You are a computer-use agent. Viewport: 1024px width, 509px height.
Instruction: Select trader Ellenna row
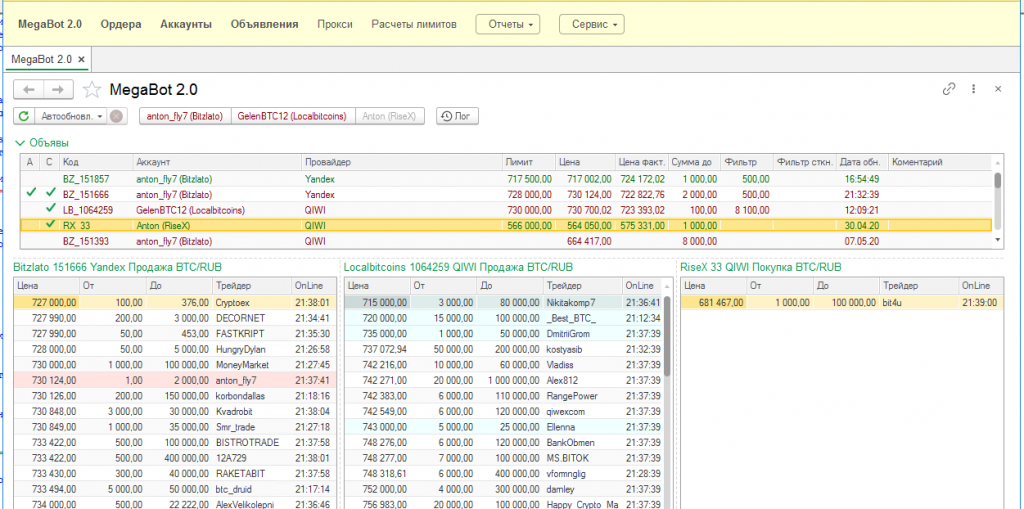click(x=504, y=427)
